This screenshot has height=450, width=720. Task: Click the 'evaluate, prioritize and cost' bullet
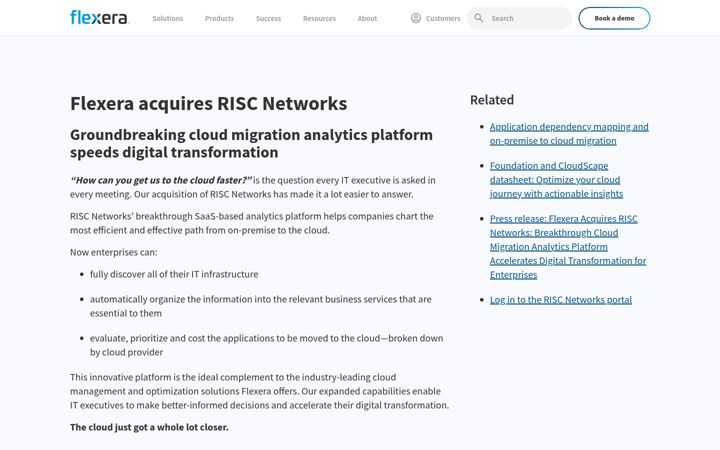tap(267, 345)
